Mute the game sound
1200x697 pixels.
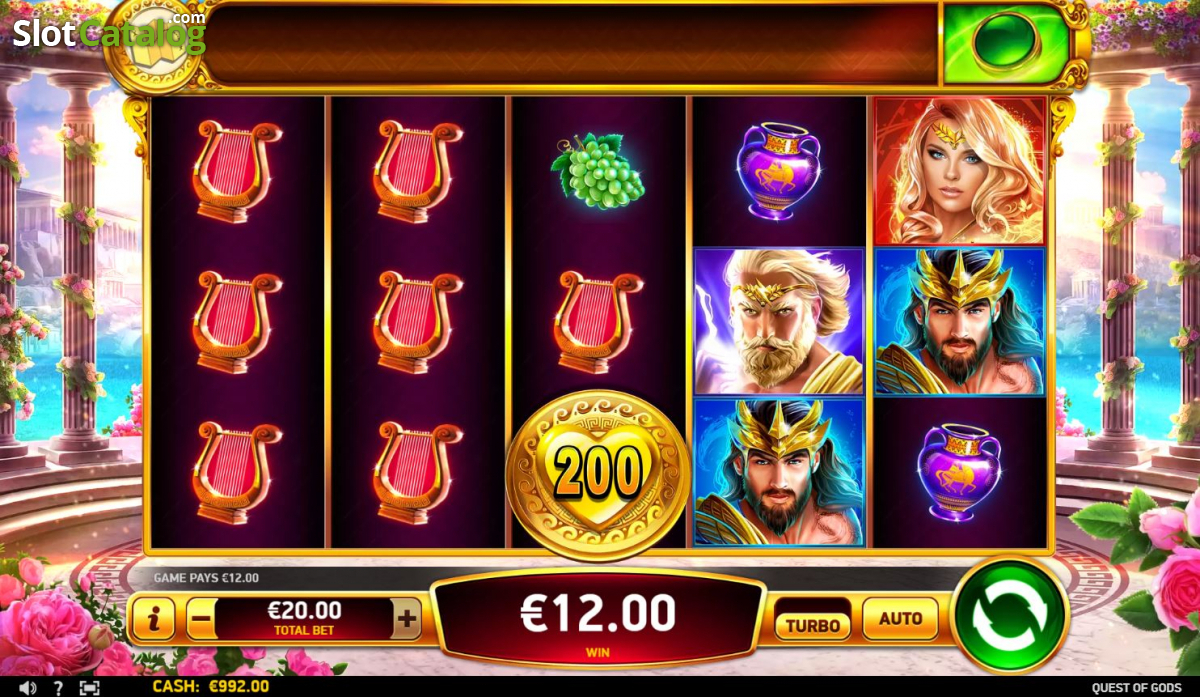click(x=27, y=687)
